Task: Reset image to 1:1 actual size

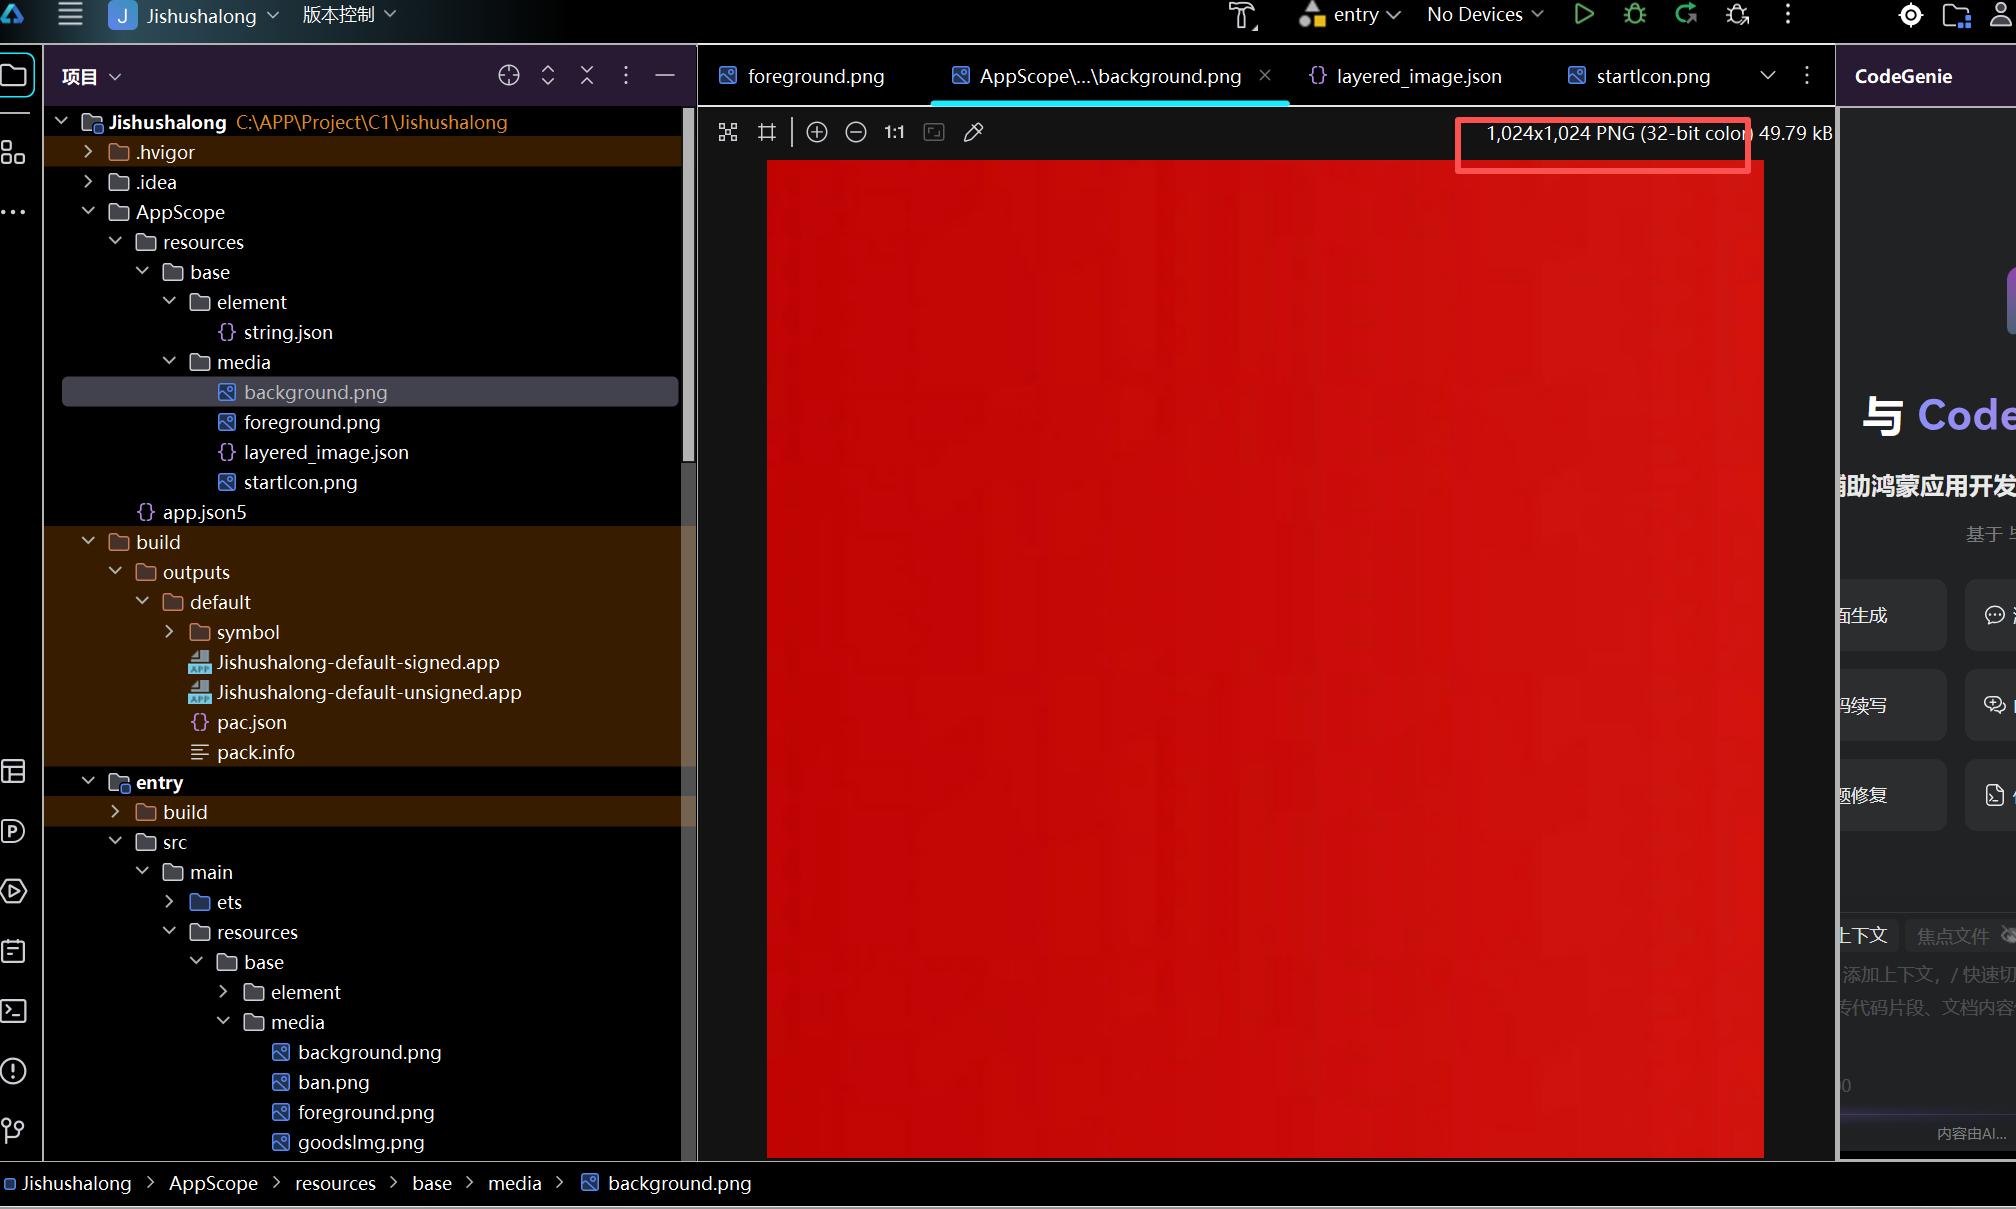Action: (x=894, y=132)
